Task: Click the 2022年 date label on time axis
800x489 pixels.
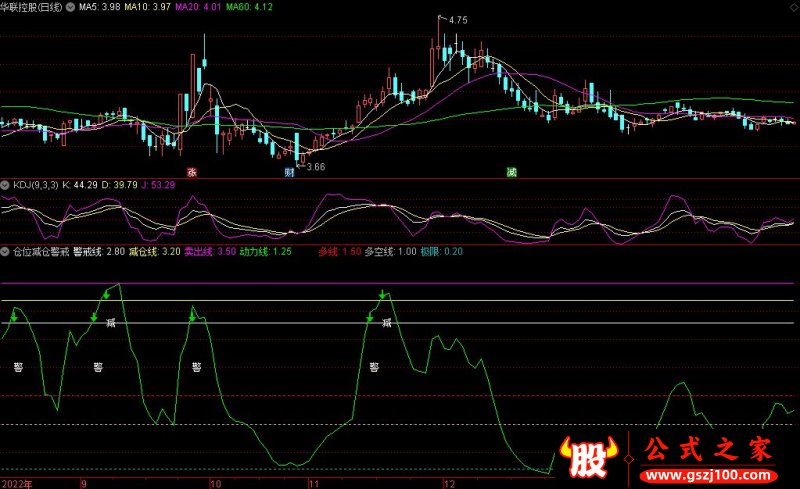Action: coord(16,482)
